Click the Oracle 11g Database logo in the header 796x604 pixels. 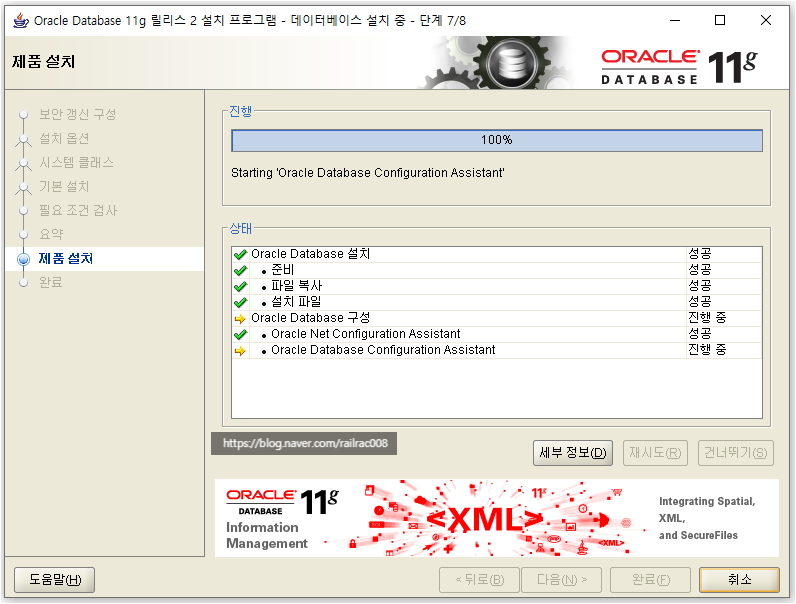679,66
